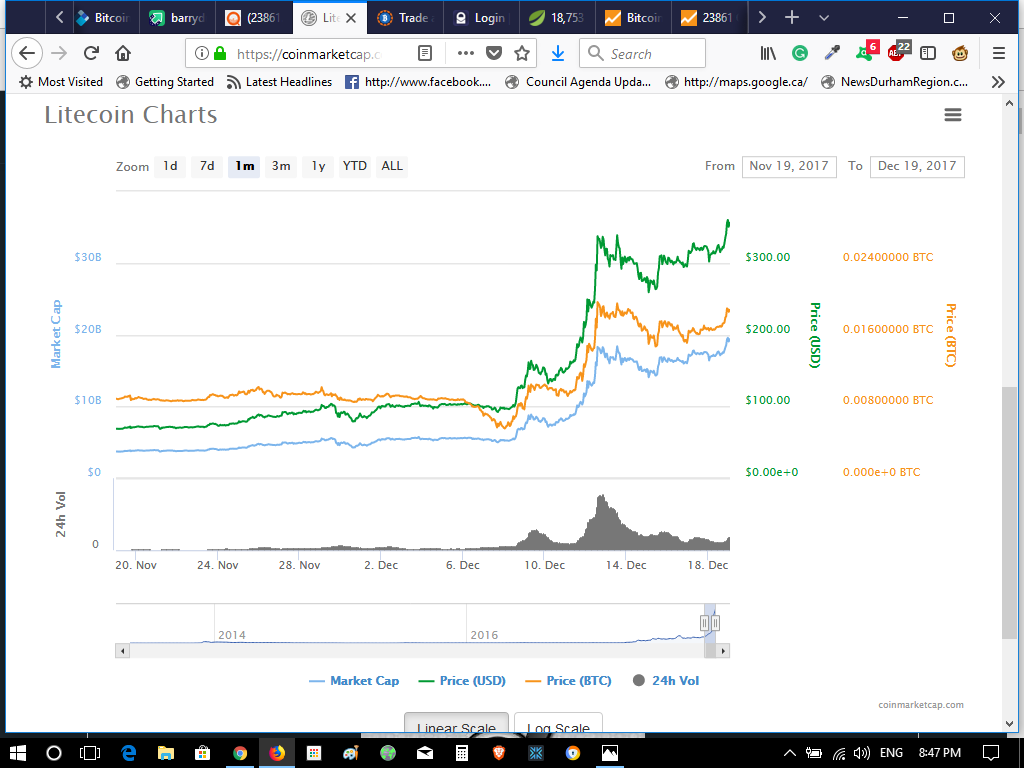Switch to the barryd tab

180,18
